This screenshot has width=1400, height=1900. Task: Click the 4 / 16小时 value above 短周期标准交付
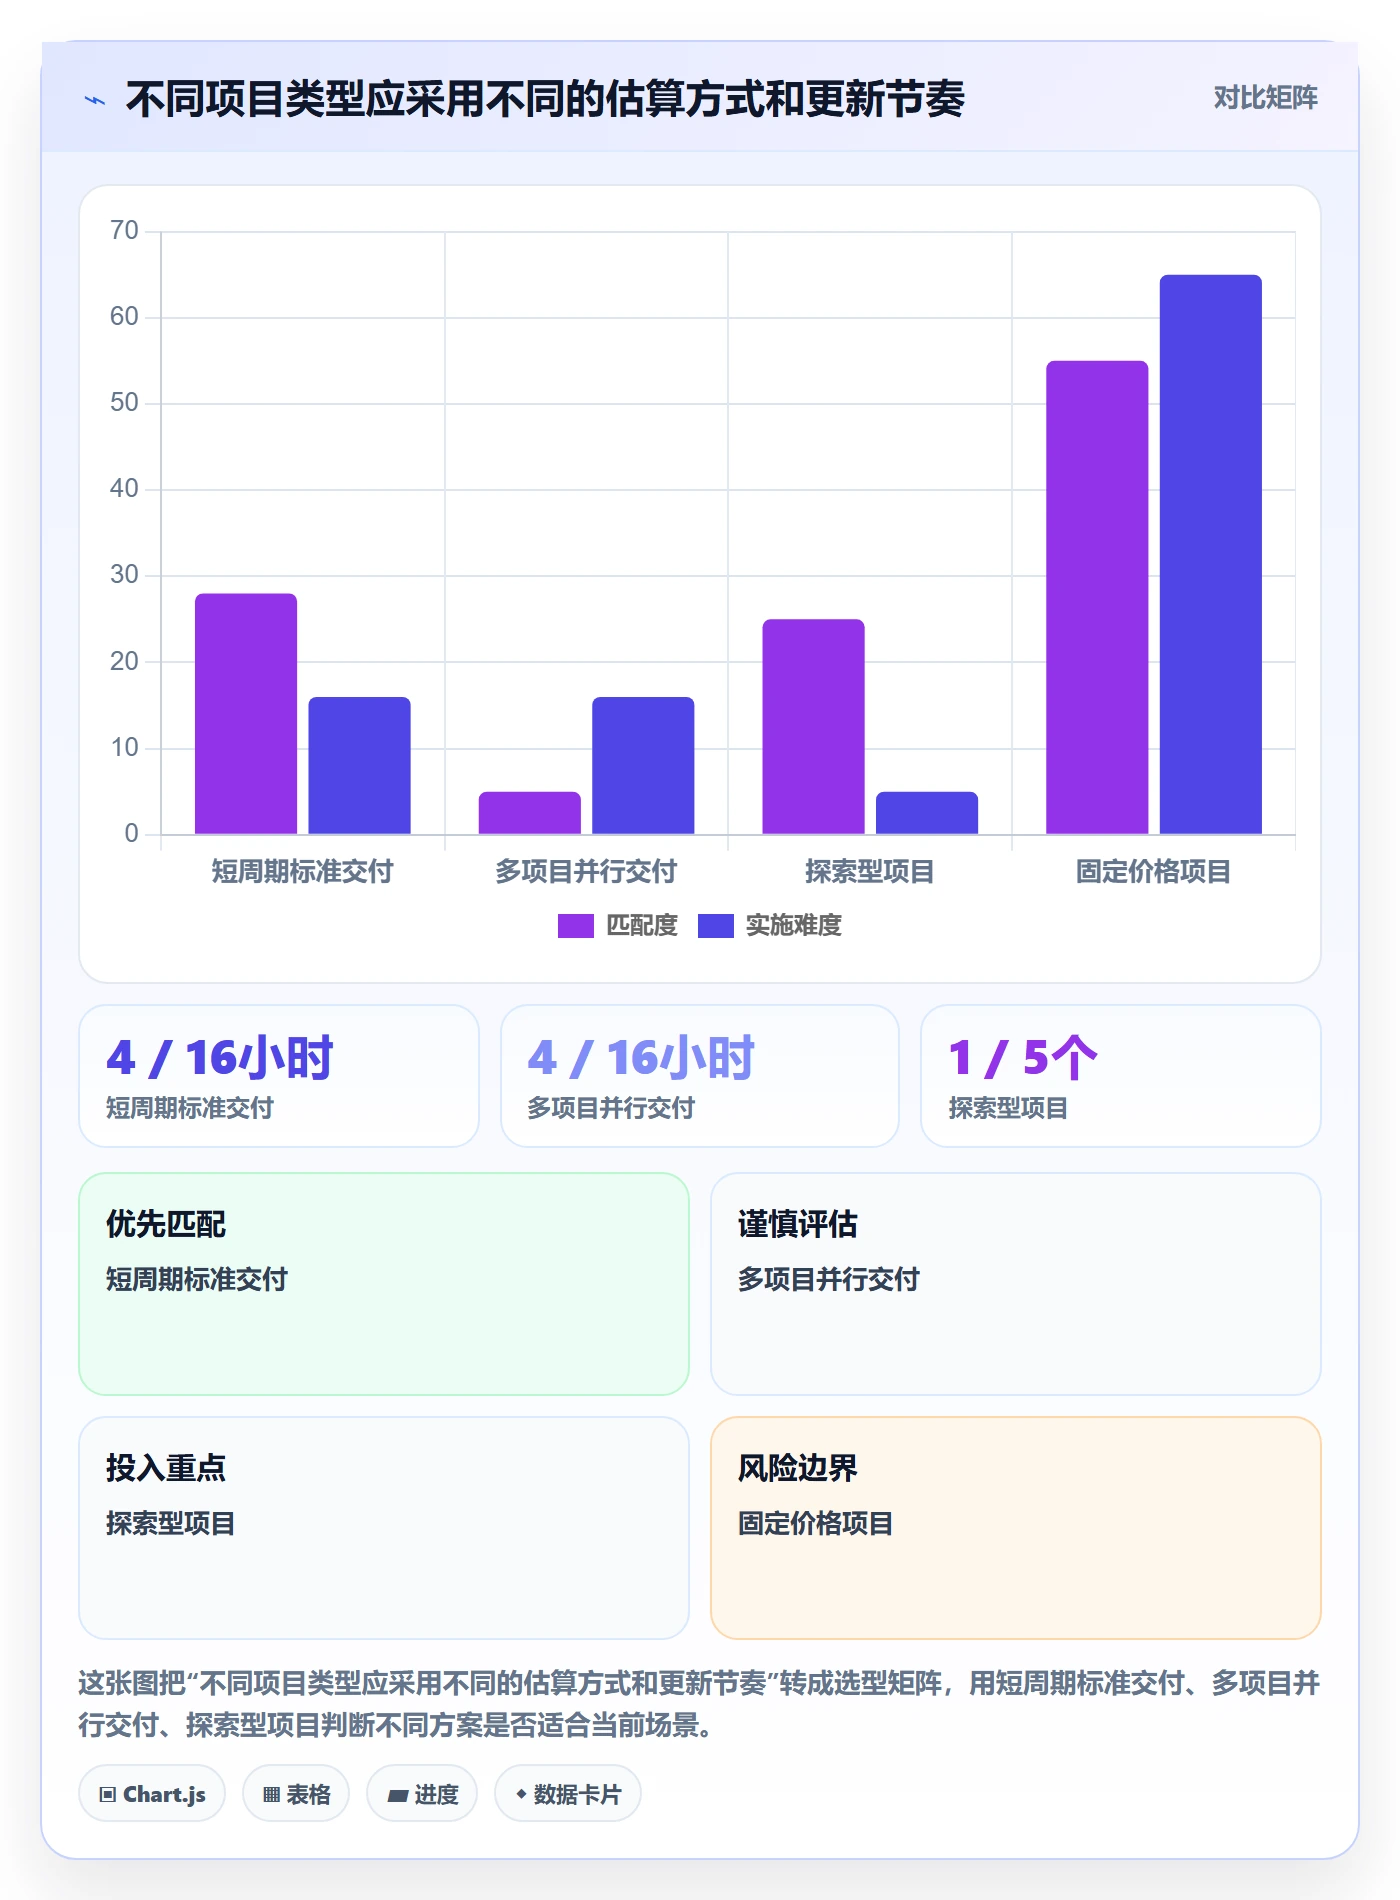point(220,1058)
